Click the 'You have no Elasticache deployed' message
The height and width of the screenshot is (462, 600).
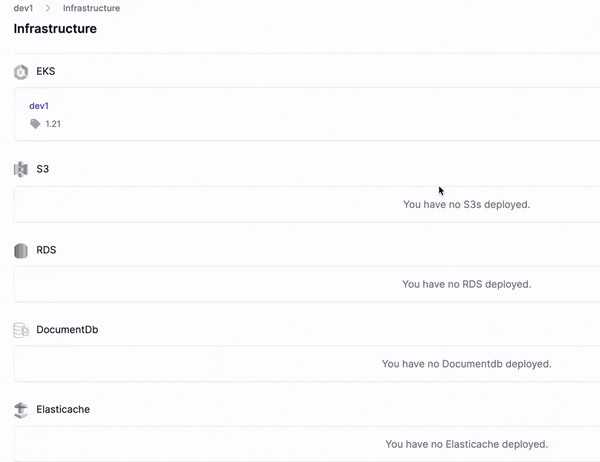click(x=466, y=444)
